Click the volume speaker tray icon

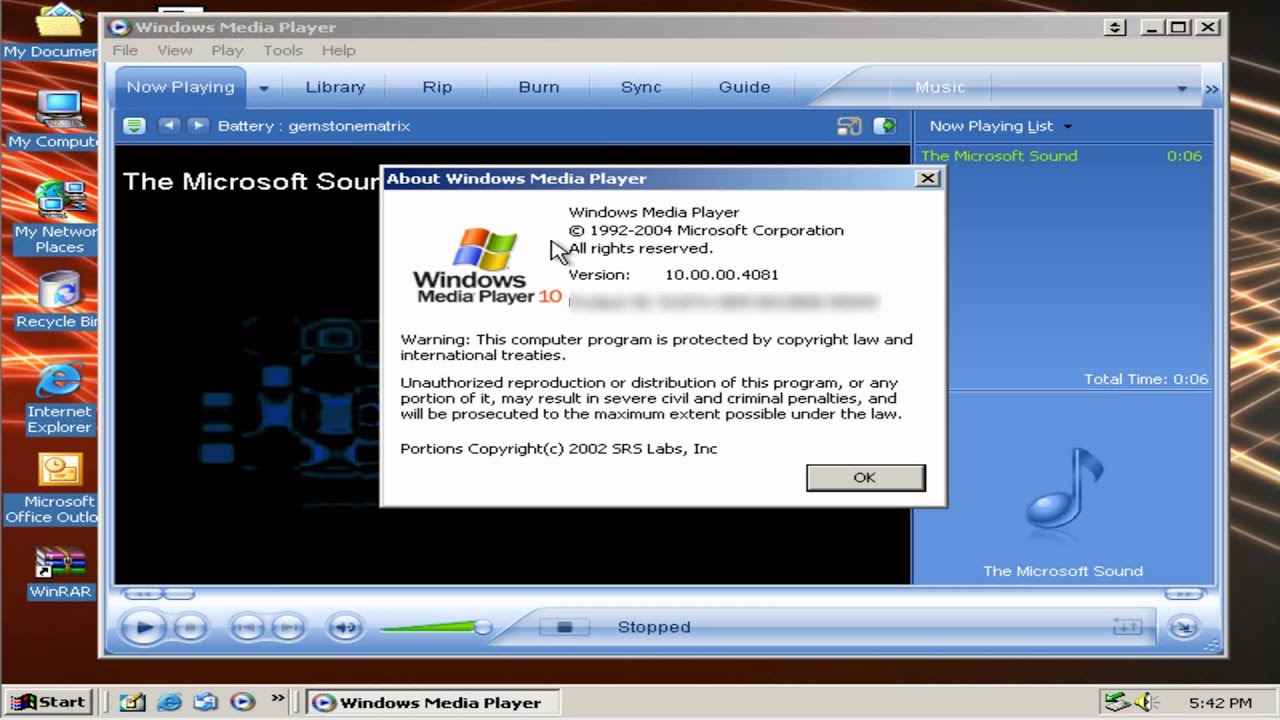tap(1146, 703)
